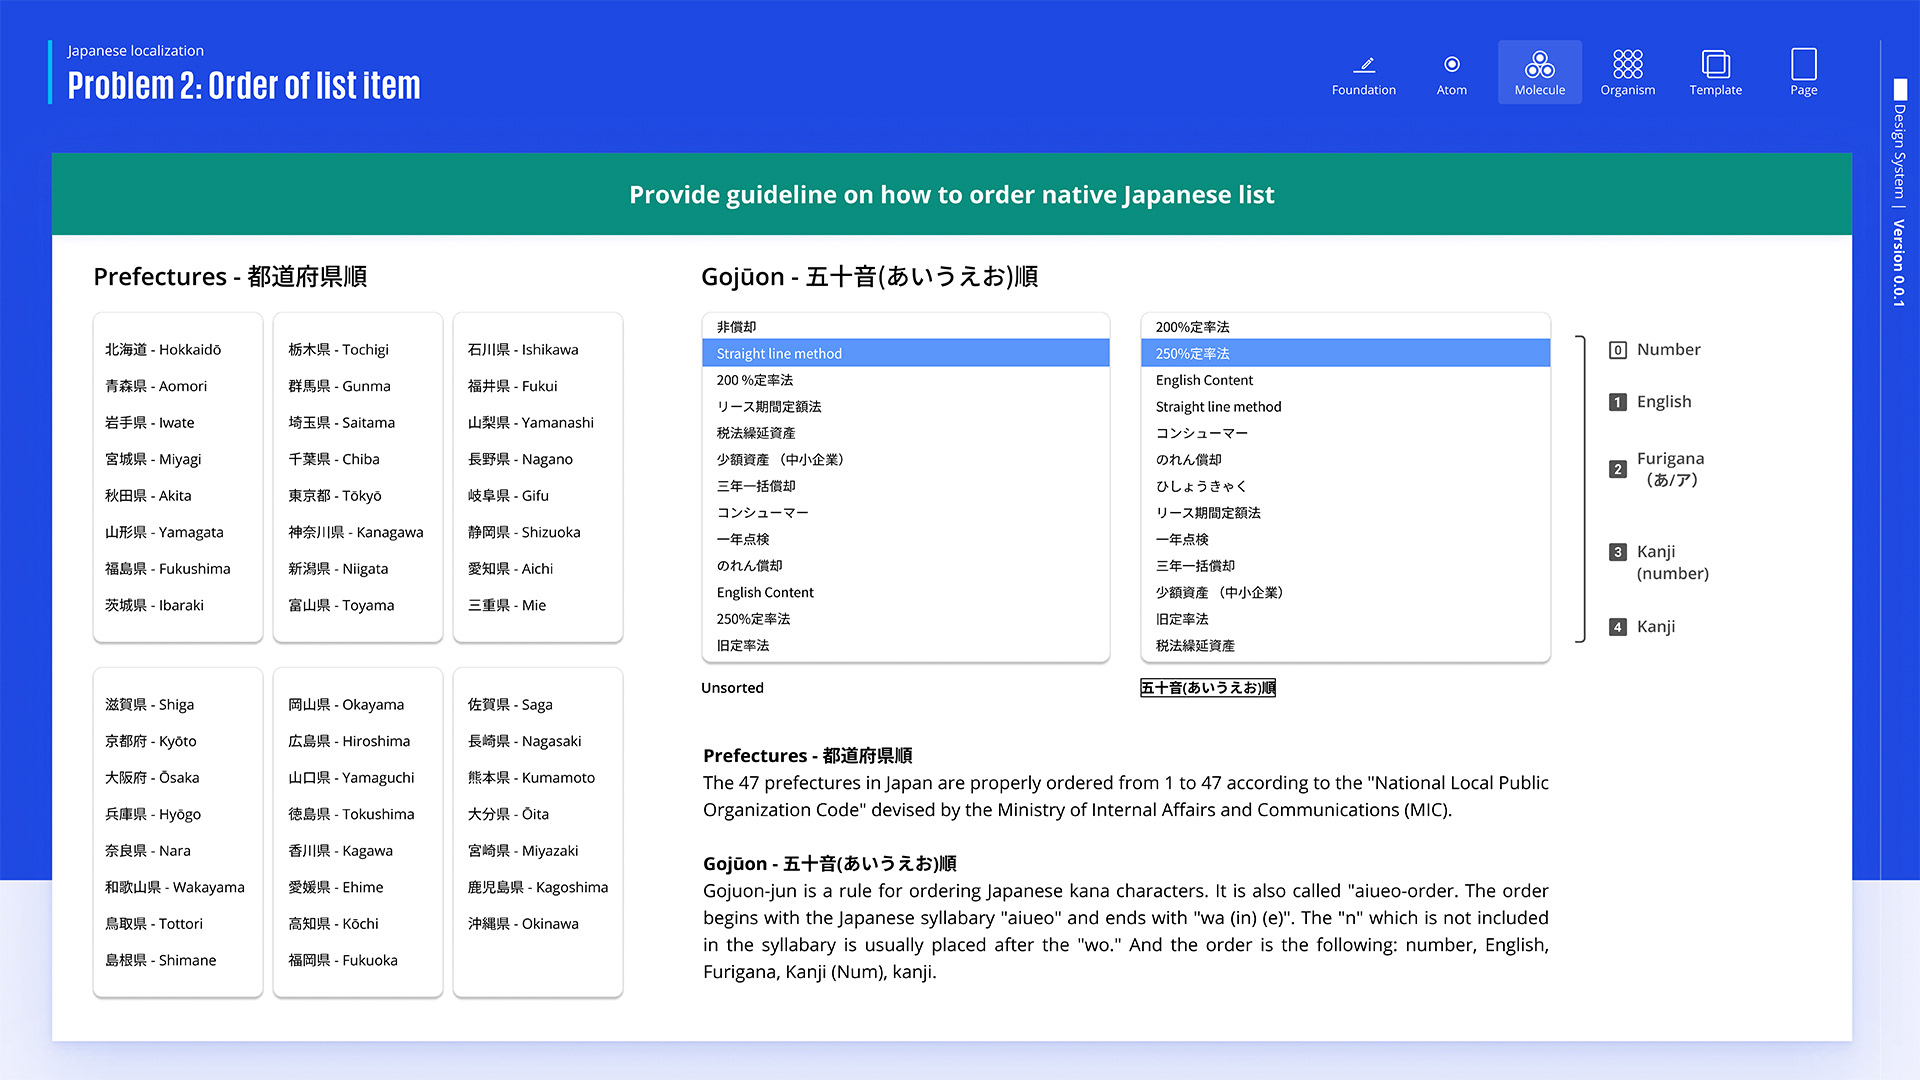
Task: Select the Template stacked-pages icon
Action: click(1716, 64)
